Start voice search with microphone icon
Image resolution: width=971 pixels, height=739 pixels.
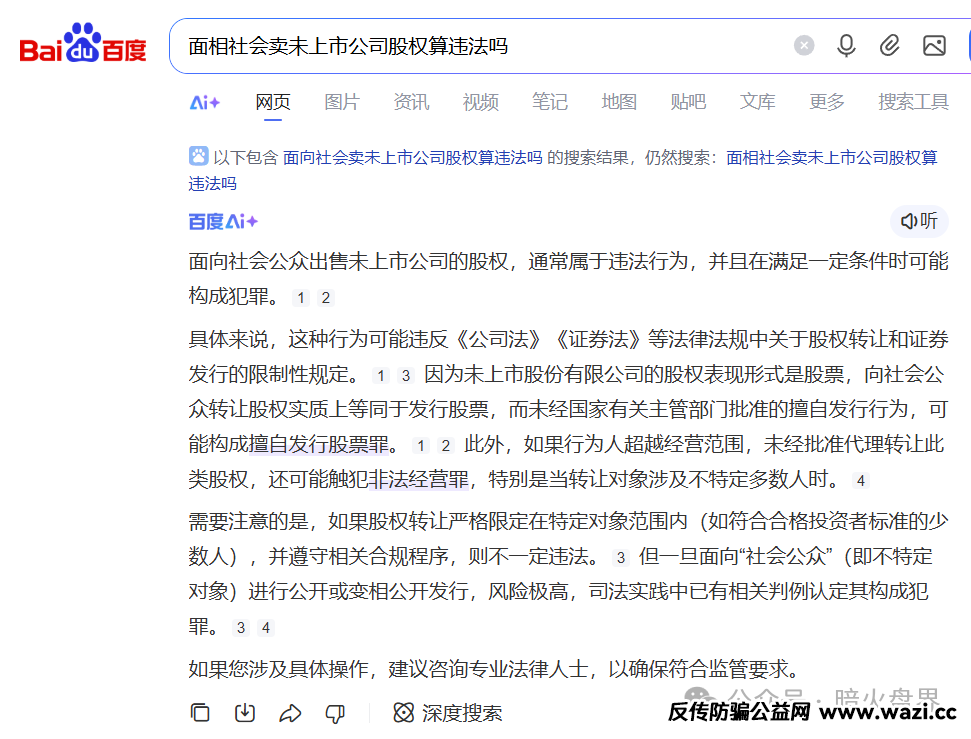(846, 46)
